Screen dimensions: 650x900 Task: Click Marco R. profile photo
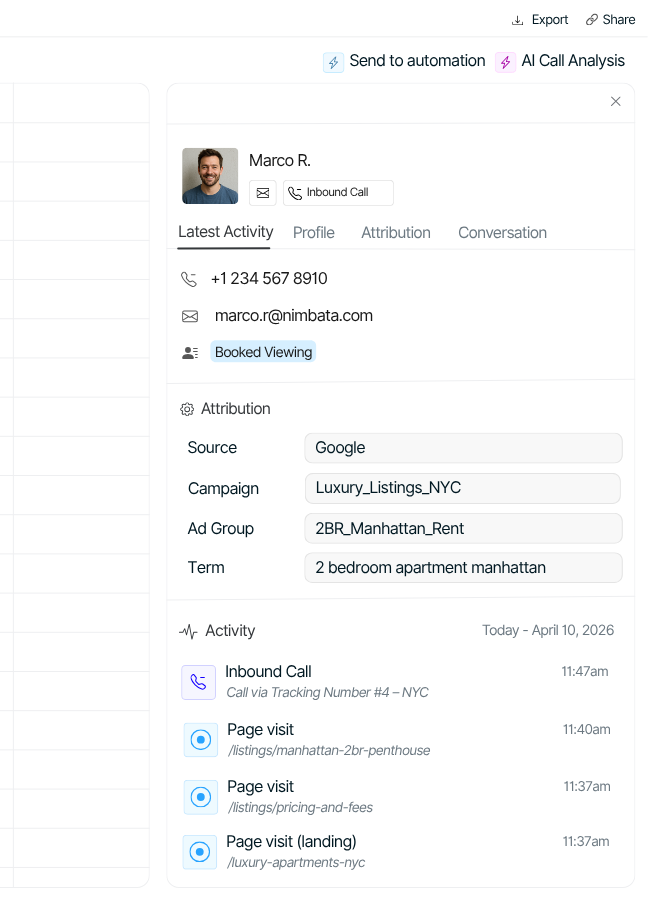point(210,176)
